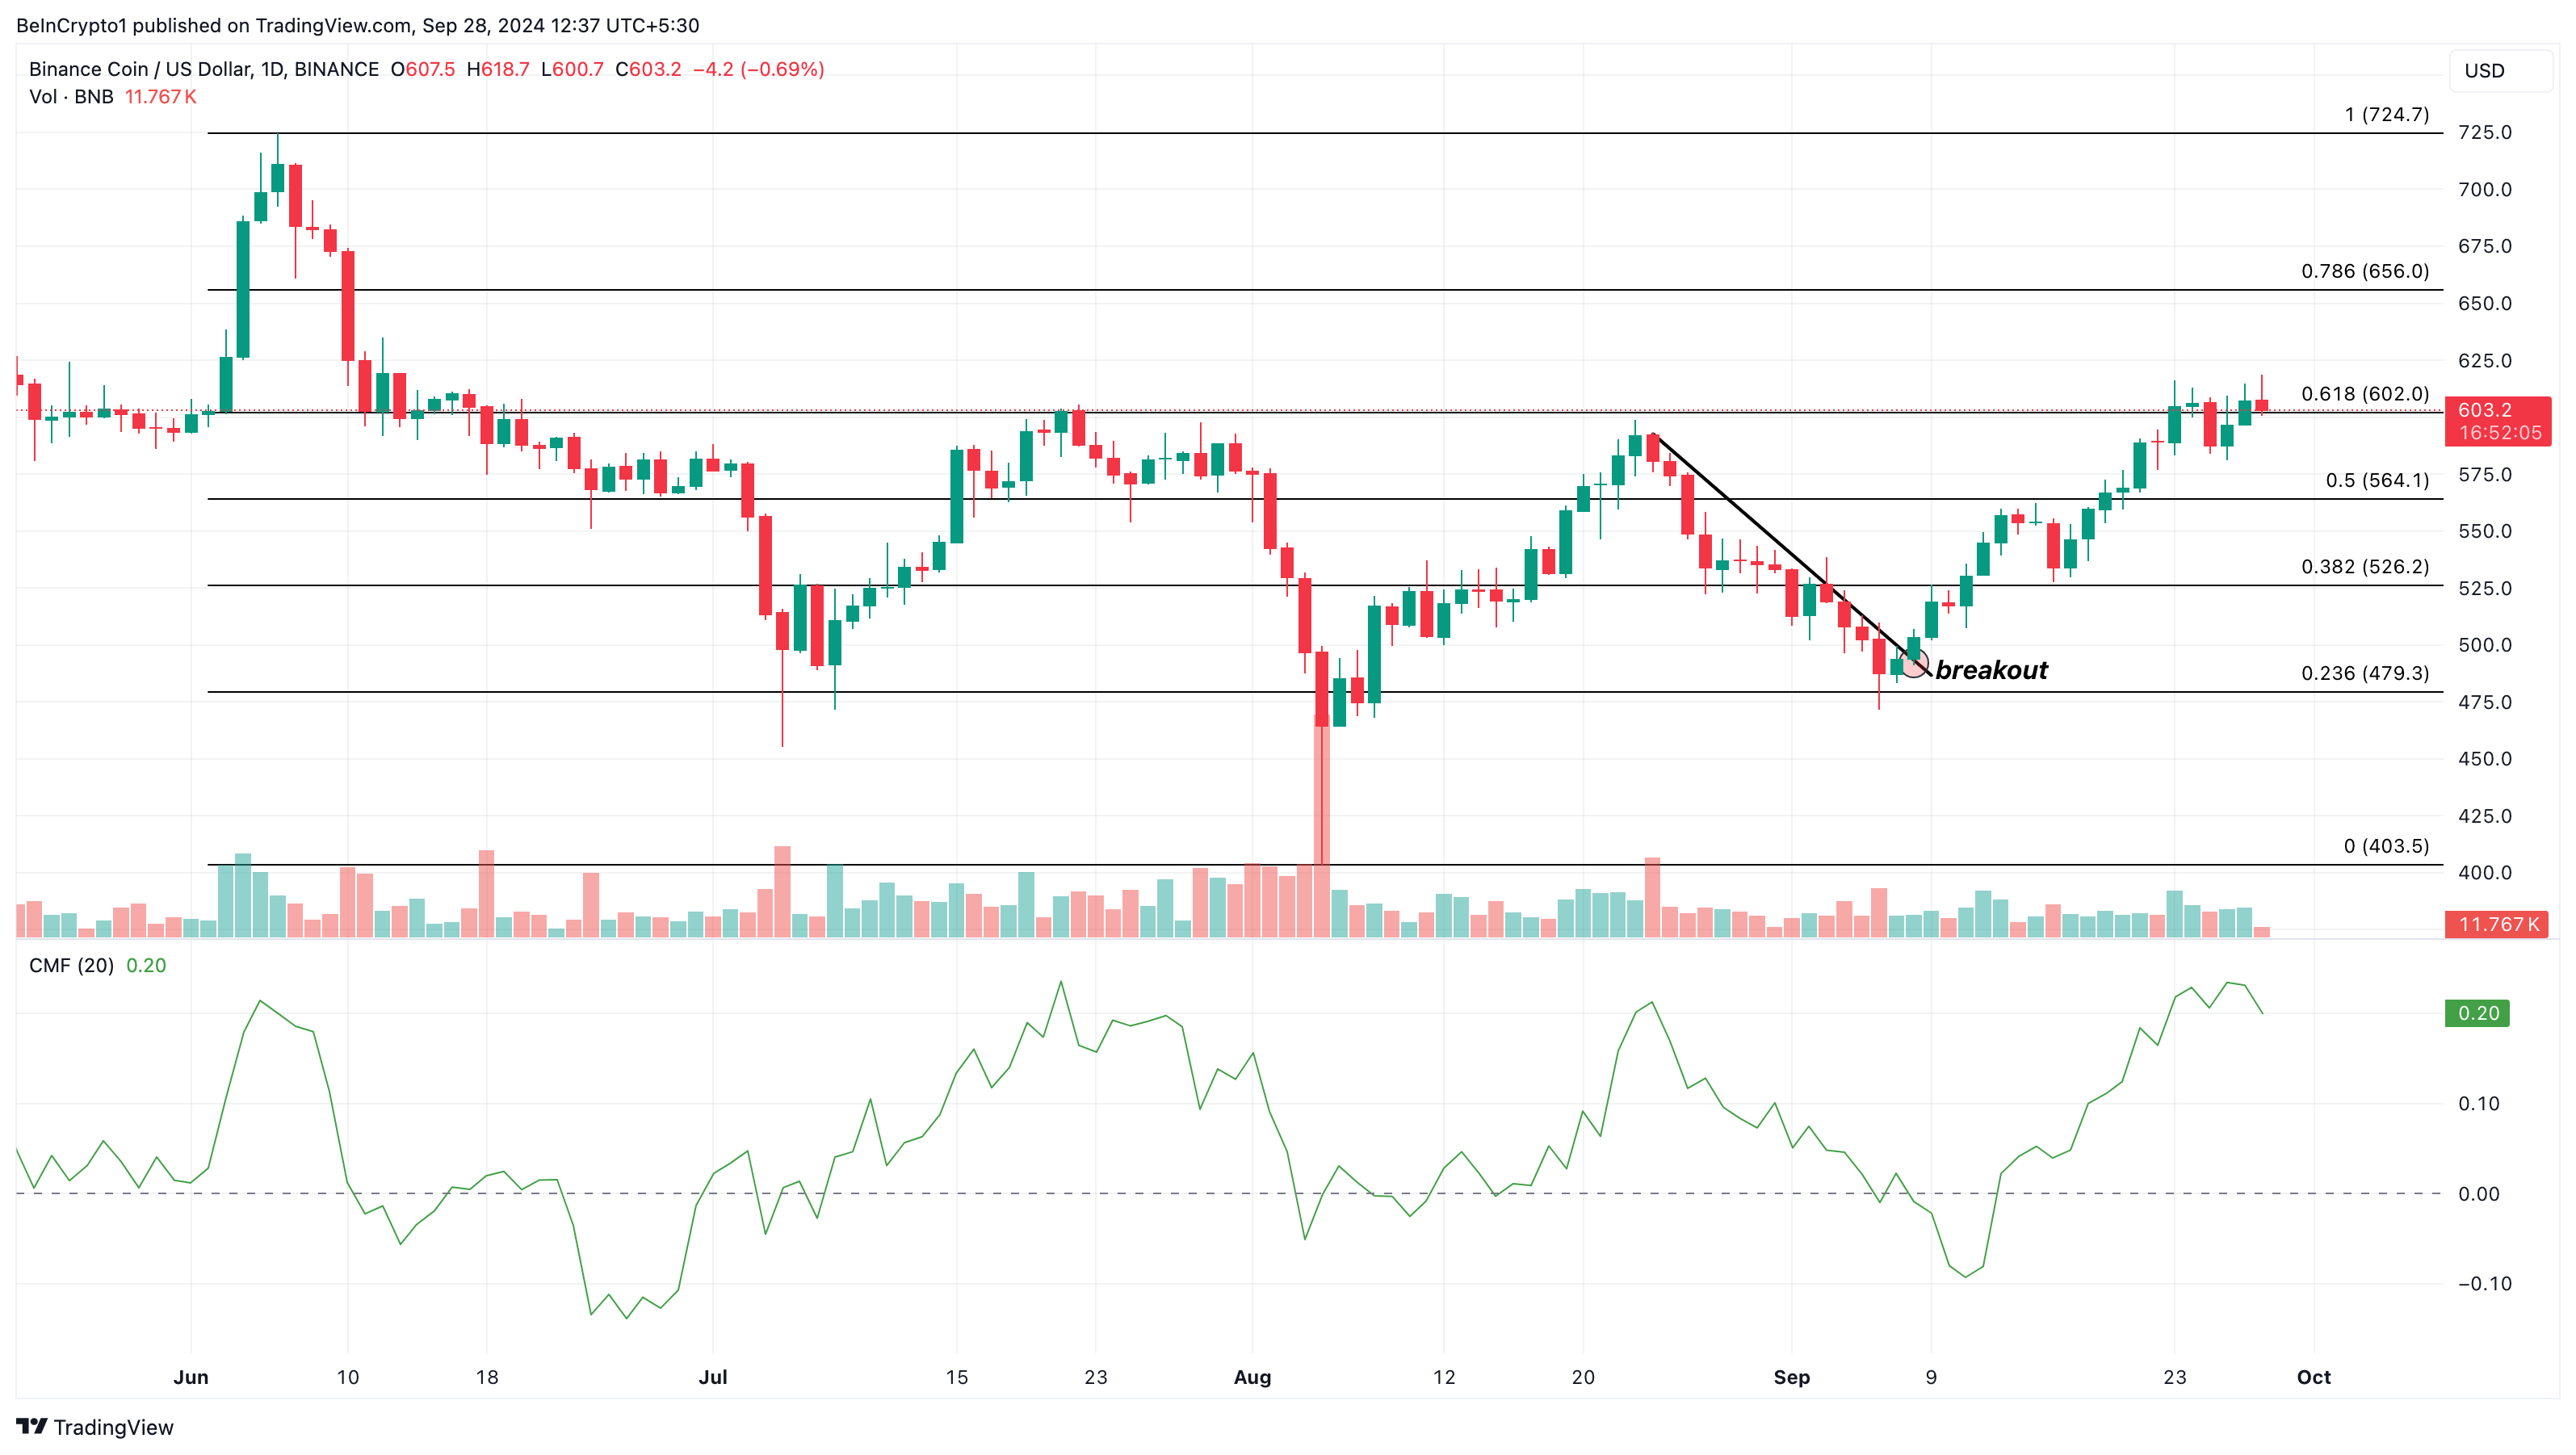The height and width of the screenshot is (1455, 2576).
Task: Select the 1 (724.7) Fibonacci level label
Action: coord(2386,114)
